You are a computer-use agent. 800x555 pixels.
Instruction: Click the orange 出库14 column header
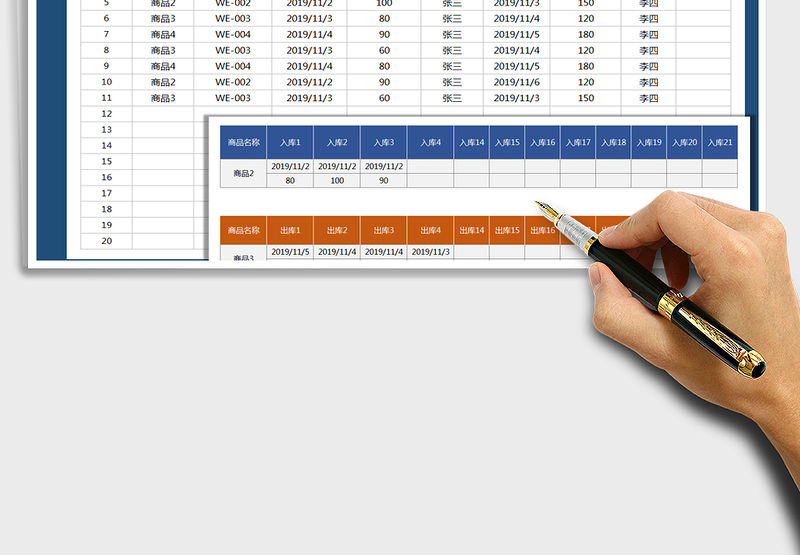(x=471, y=230)
